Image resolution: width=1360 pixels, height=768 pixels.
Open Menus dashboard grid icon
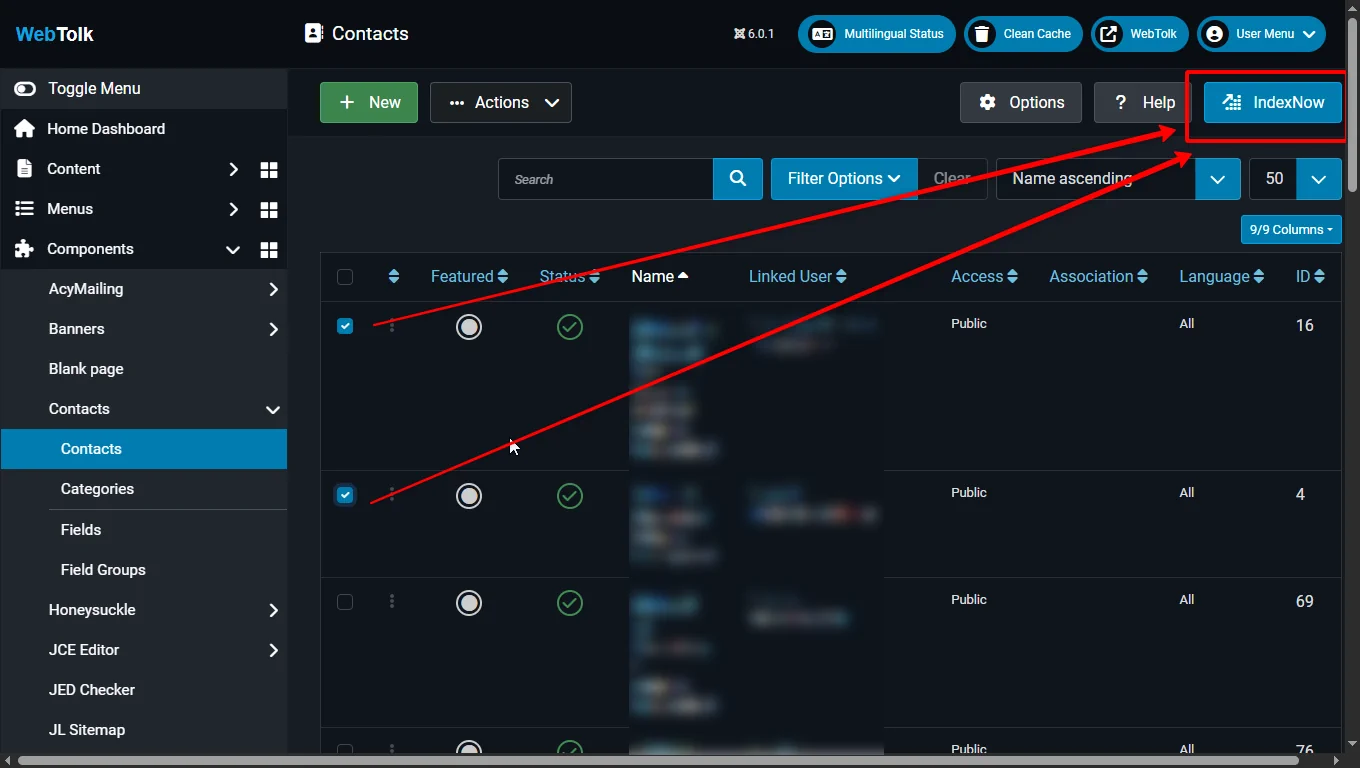[x=268, y=209]
